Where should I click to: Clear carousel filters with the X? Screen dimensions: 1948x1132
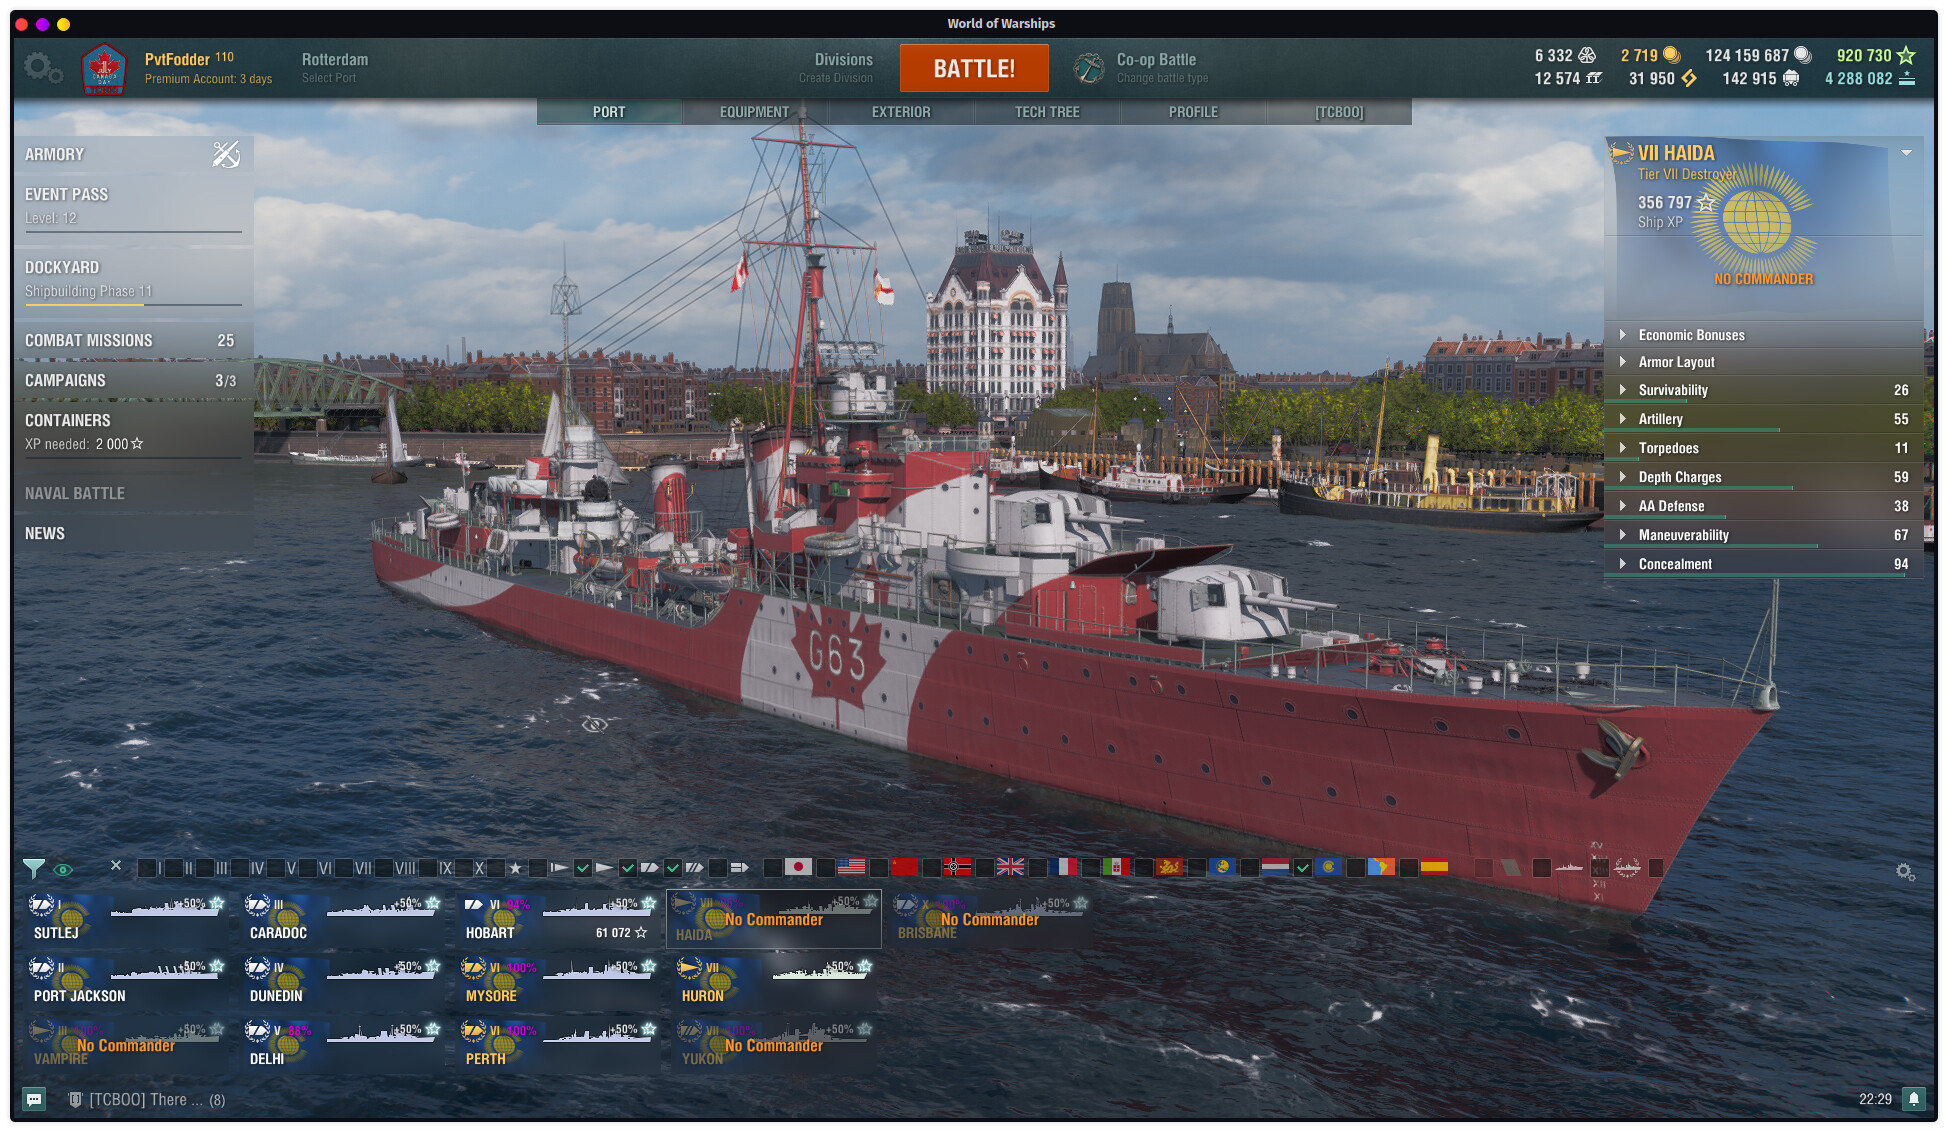point(116,865)
